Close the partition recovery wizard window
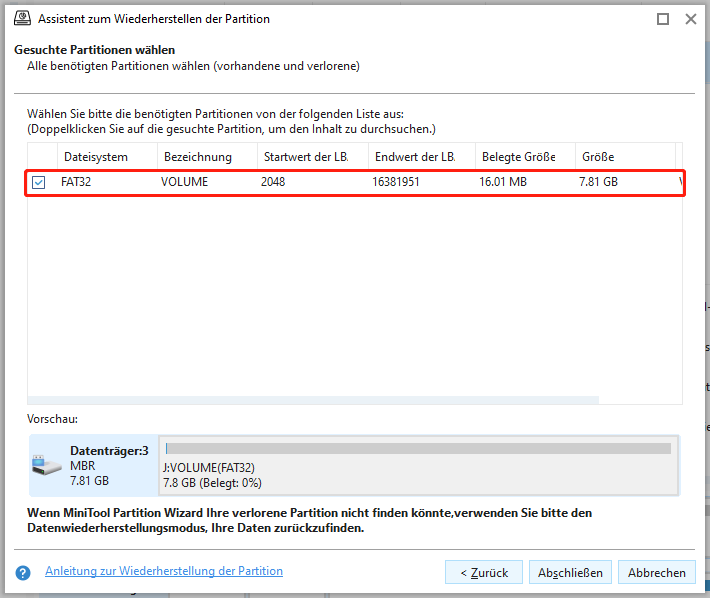Image resolution: width=710 pixels, height=598 pixels. tap(691, 19)
